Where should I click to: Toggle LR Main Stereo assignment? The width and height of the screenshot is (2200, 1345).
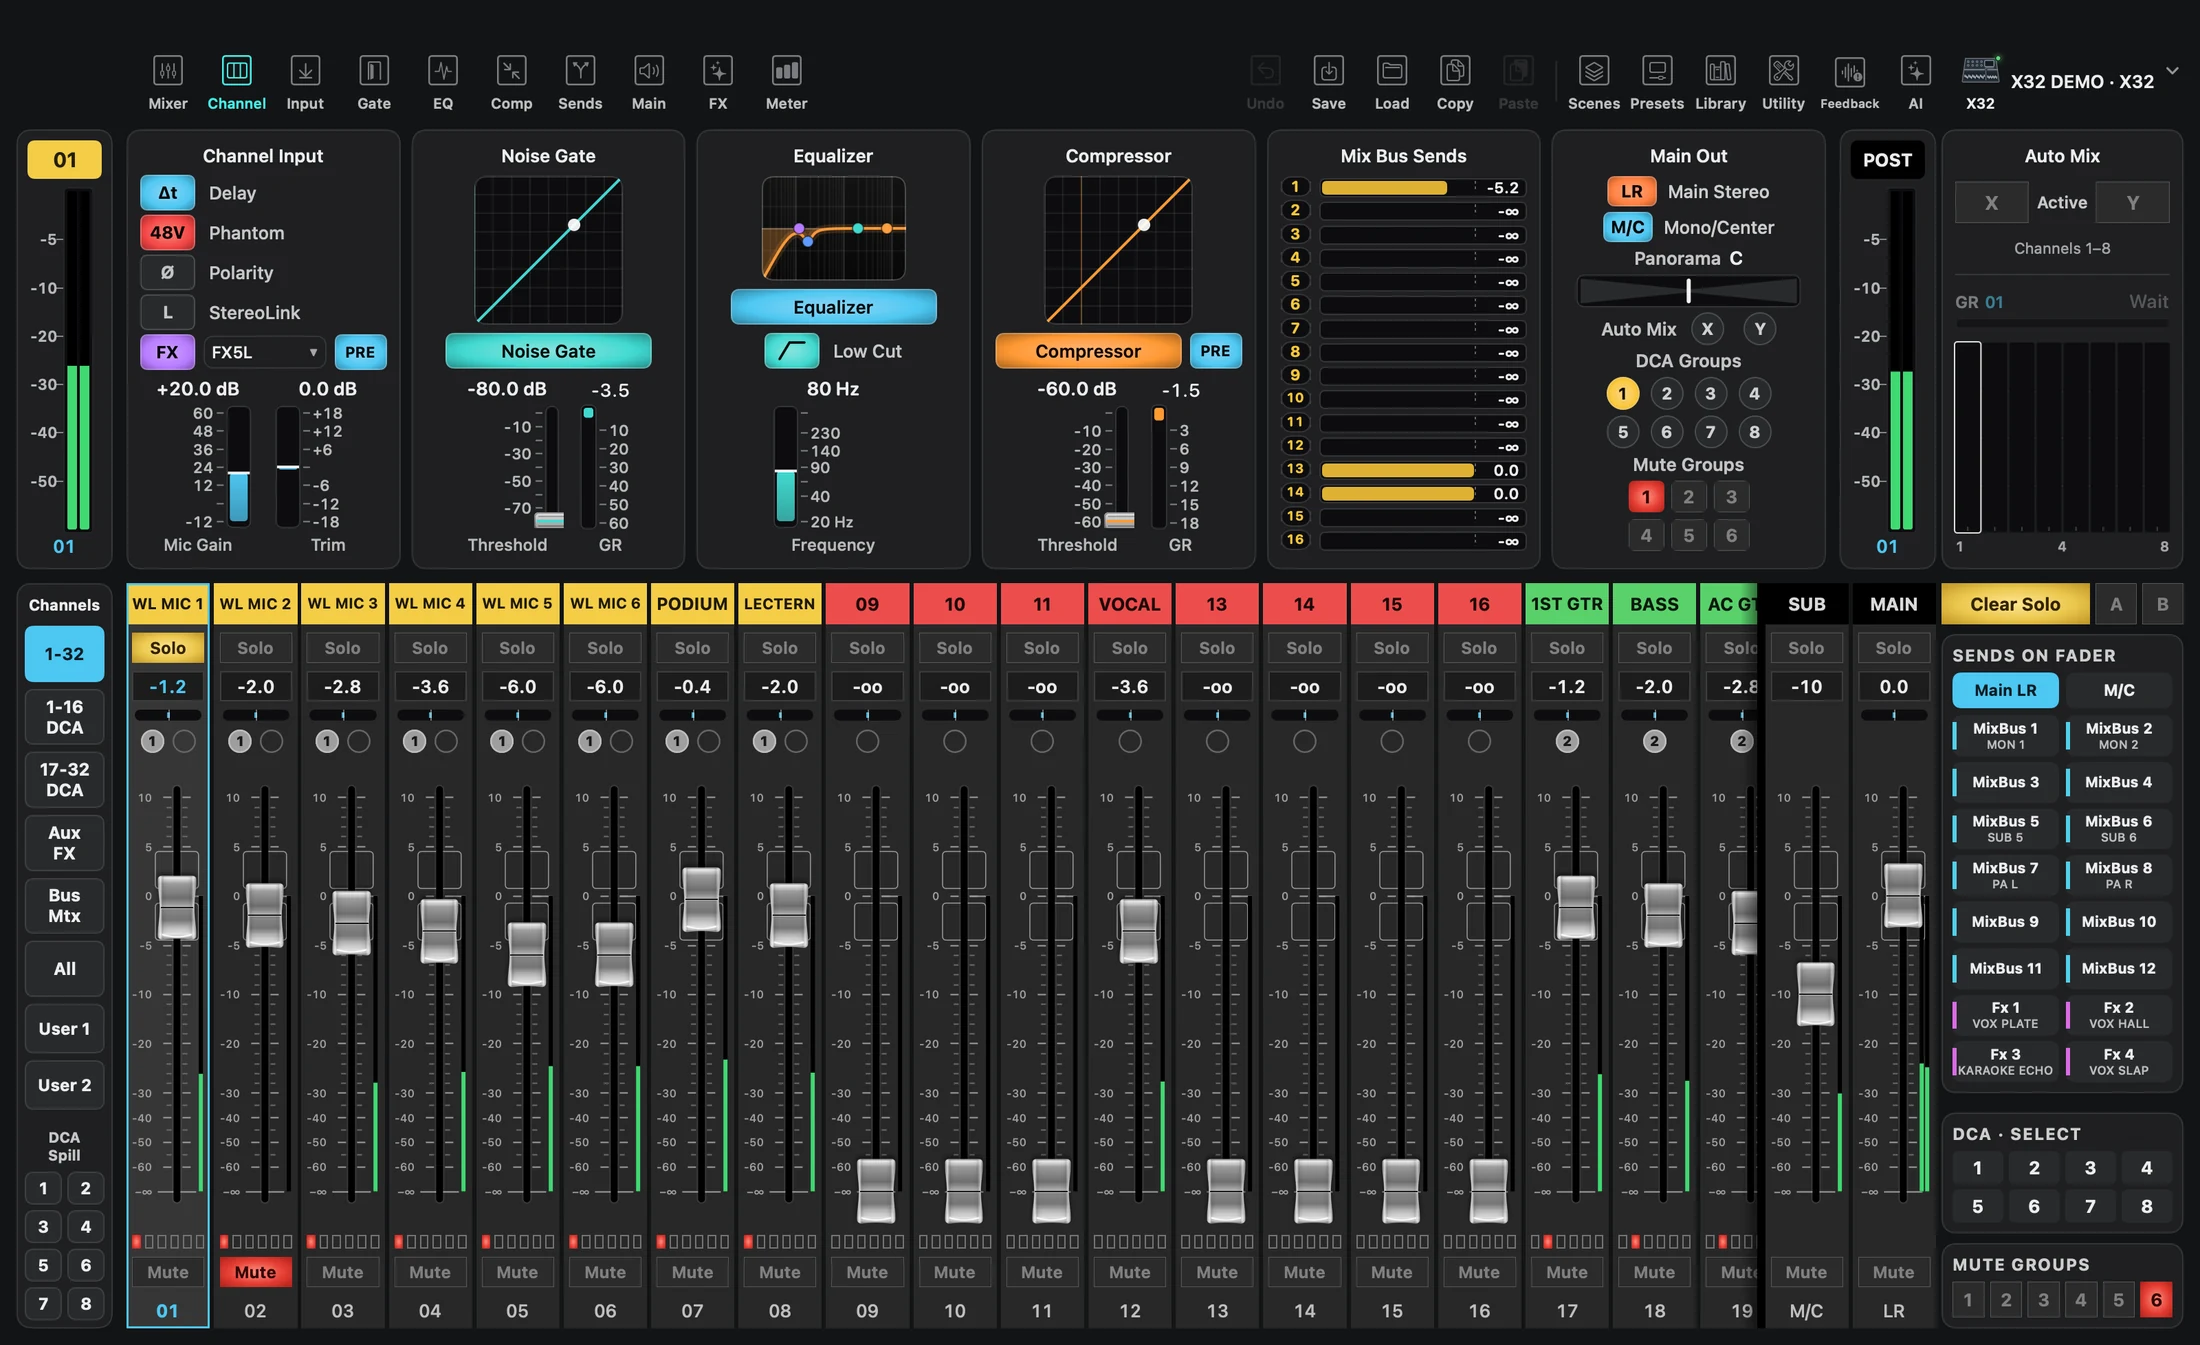[1631, 191]
